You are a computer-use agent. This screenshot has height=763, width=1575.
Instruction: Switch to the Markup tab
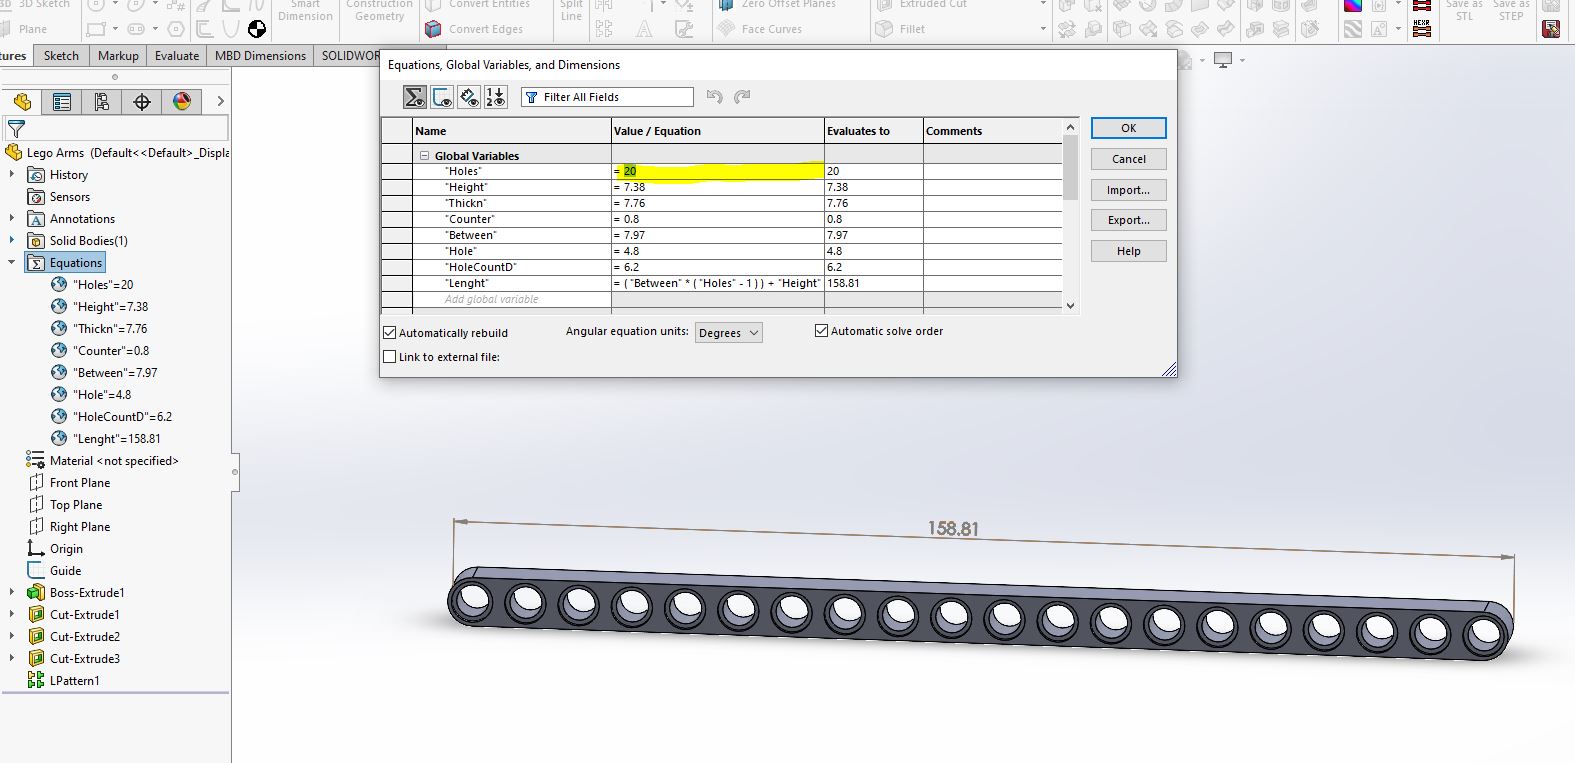point(118,56)
